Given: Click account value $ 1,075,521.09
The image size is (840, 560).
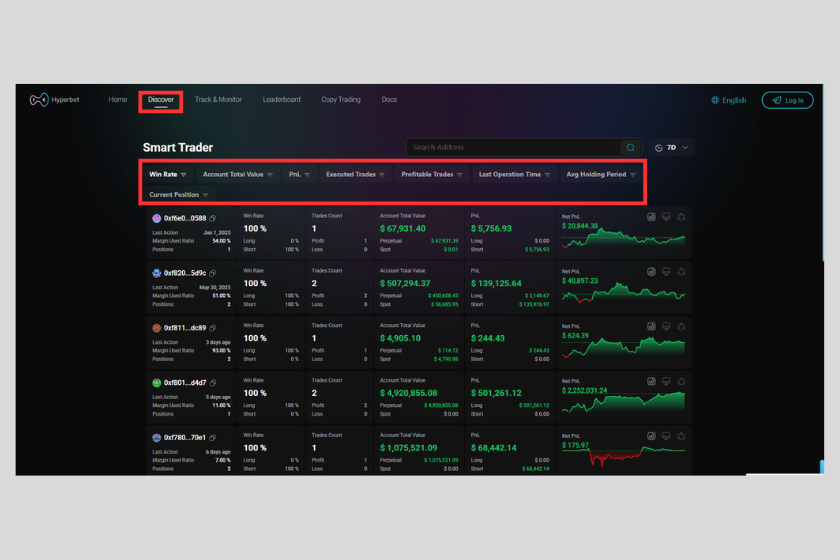Looking at the screenshot, I should [x=408, y=448].
